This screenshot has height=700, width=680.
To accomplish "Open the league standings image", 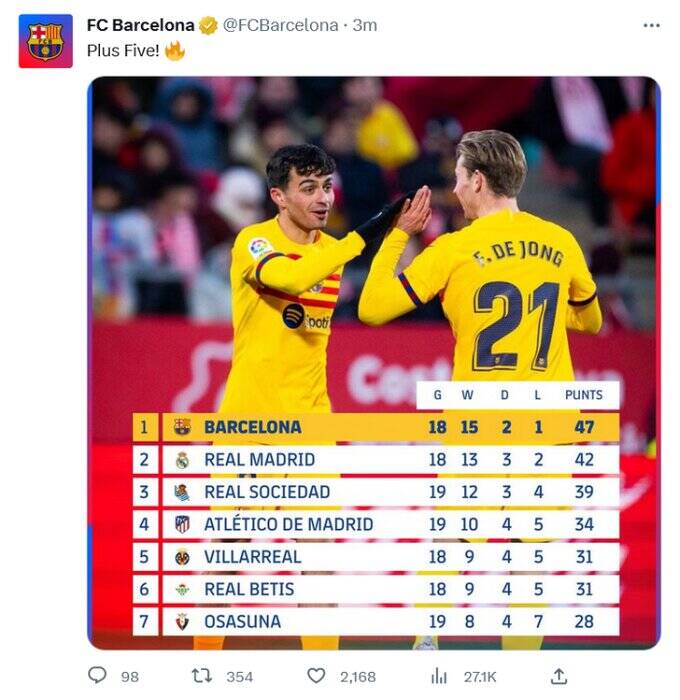I will (373, 250).
